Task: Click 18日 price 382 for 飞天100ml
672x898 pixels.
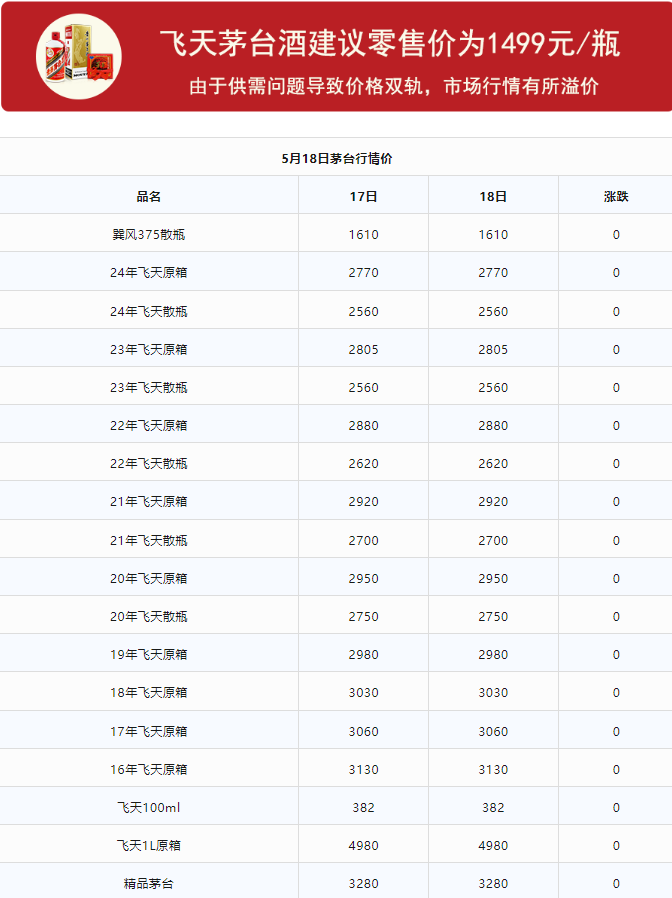Action: tap(493, 808)
